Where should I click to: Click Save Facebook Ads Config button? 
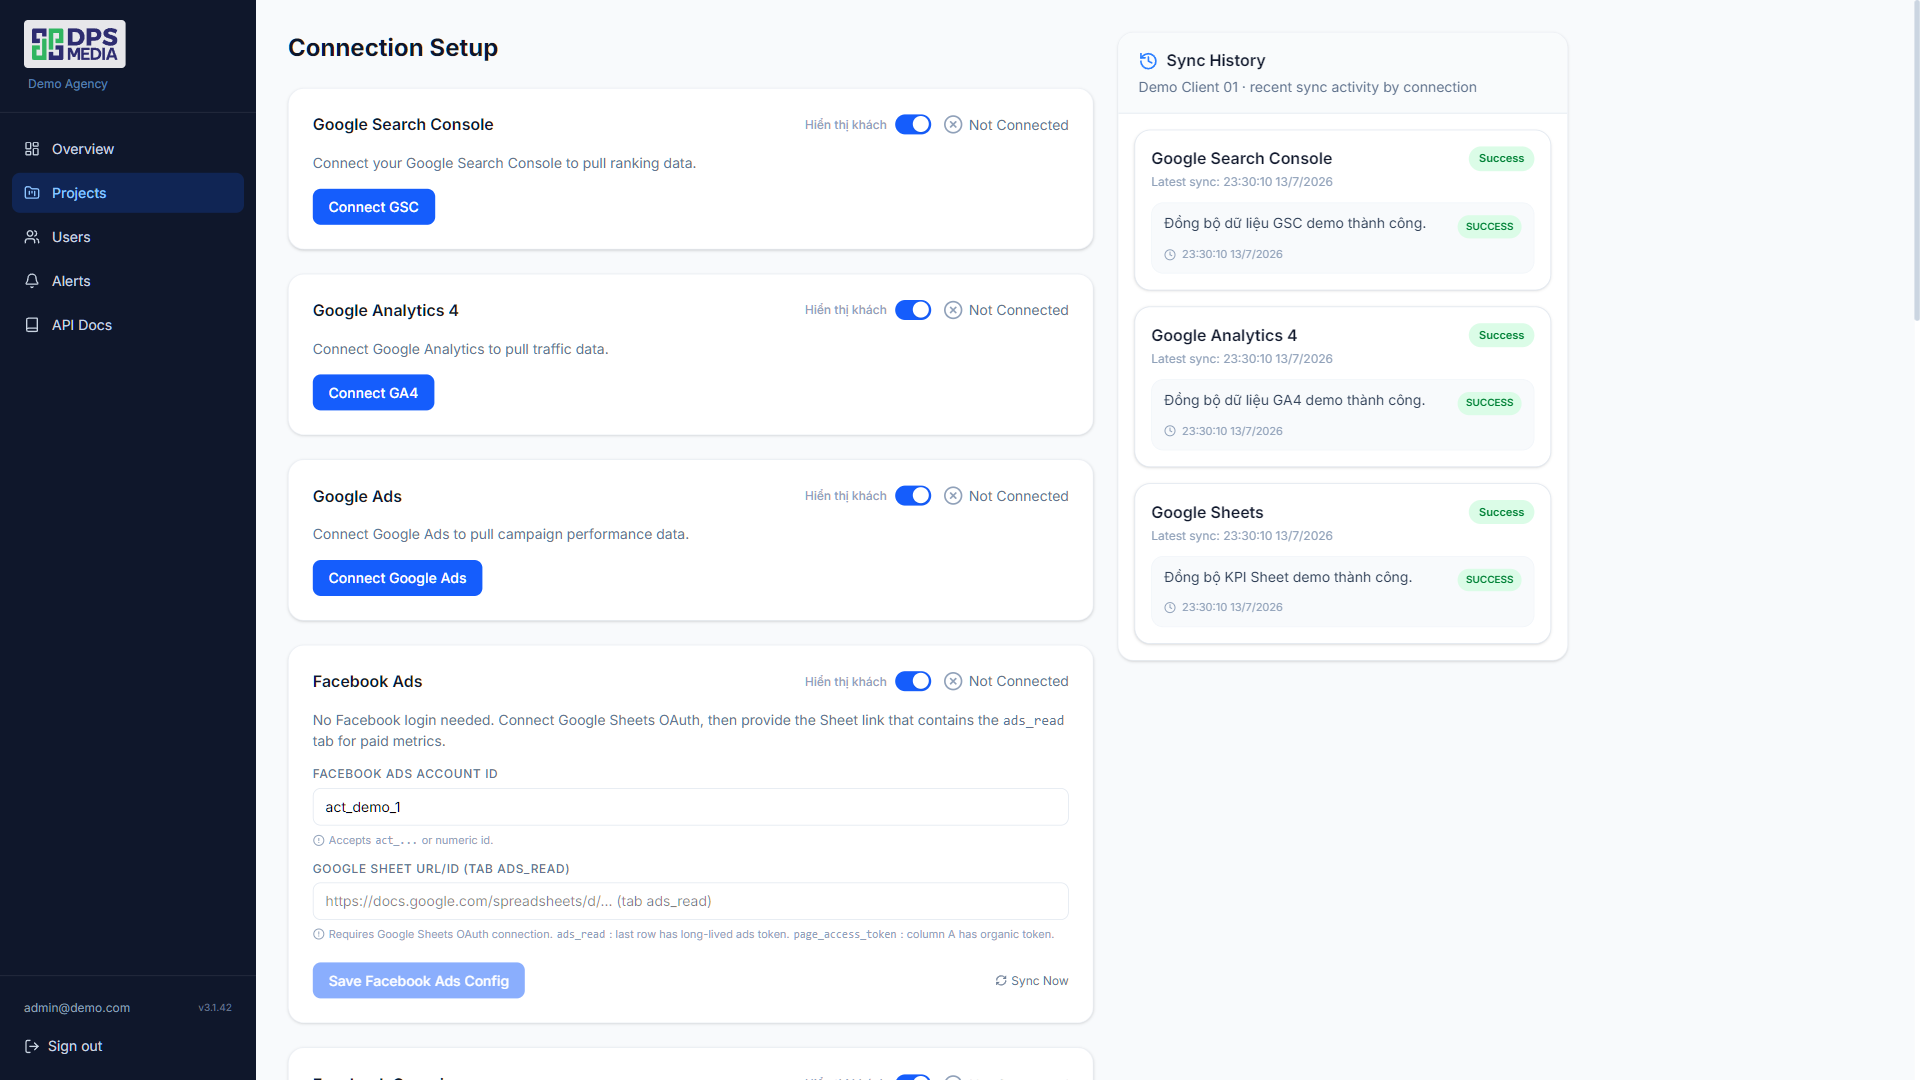click(418, 981)
